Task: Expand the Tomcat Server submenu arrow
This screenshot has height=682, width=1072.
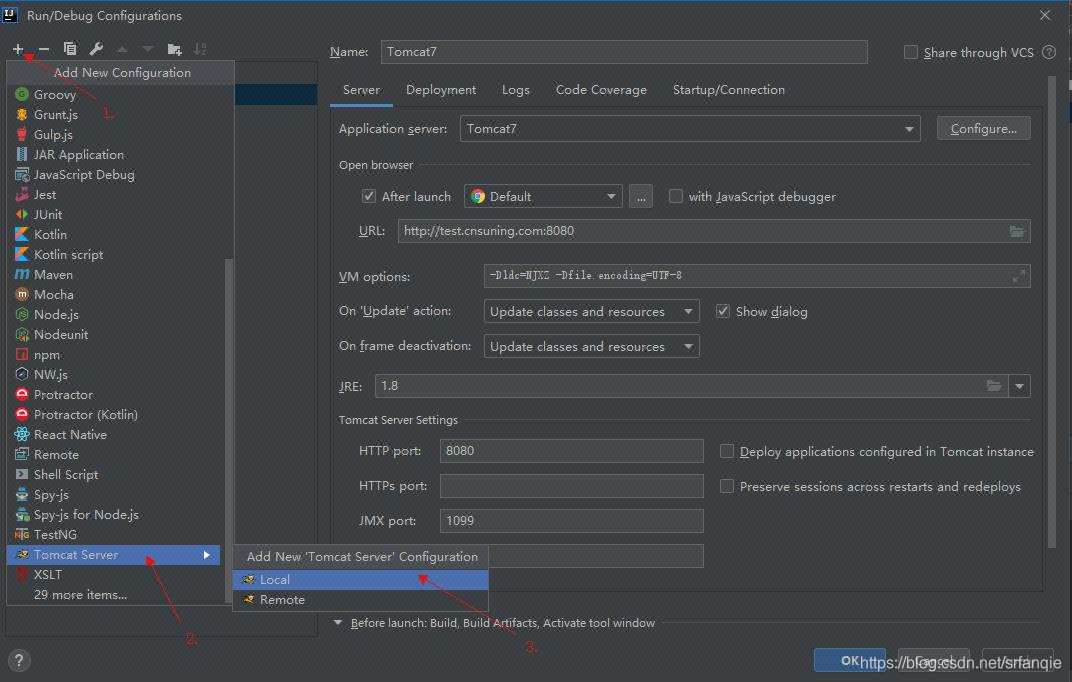Action: pos(206,555)
